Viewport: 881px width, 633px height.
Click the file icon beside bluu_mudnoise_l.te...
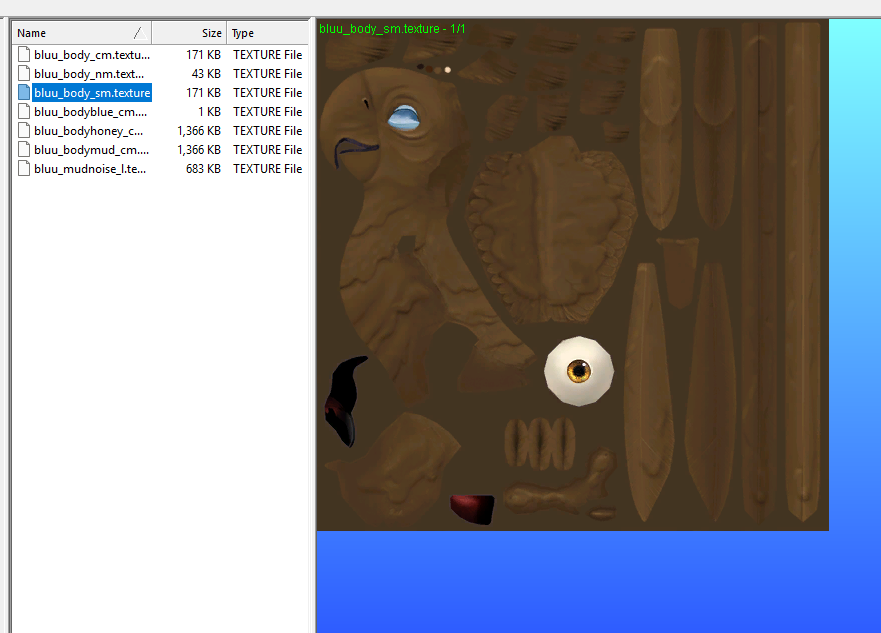point(24,169)
